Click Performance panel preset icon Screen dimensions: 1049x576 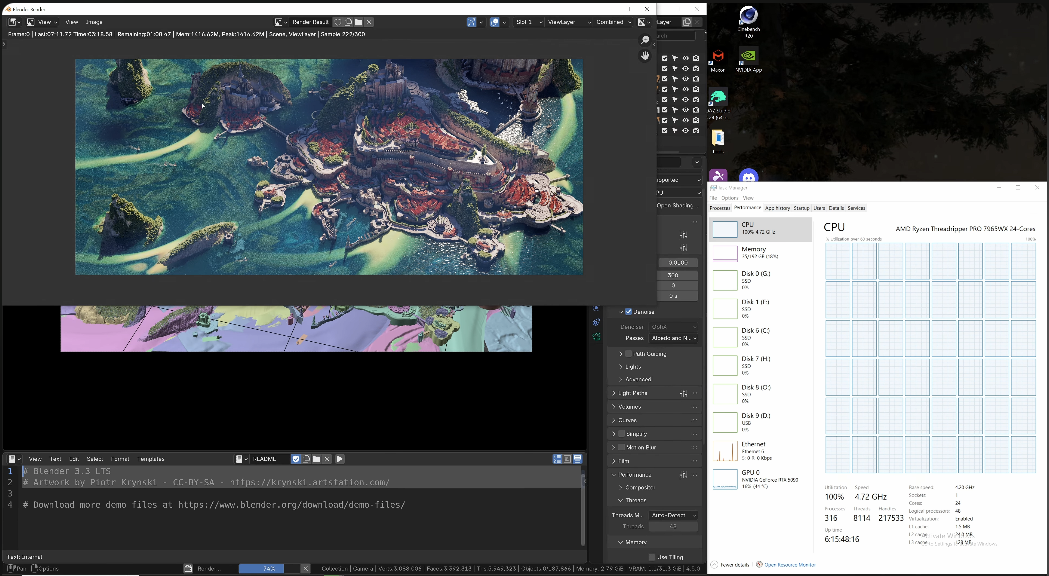684,475
